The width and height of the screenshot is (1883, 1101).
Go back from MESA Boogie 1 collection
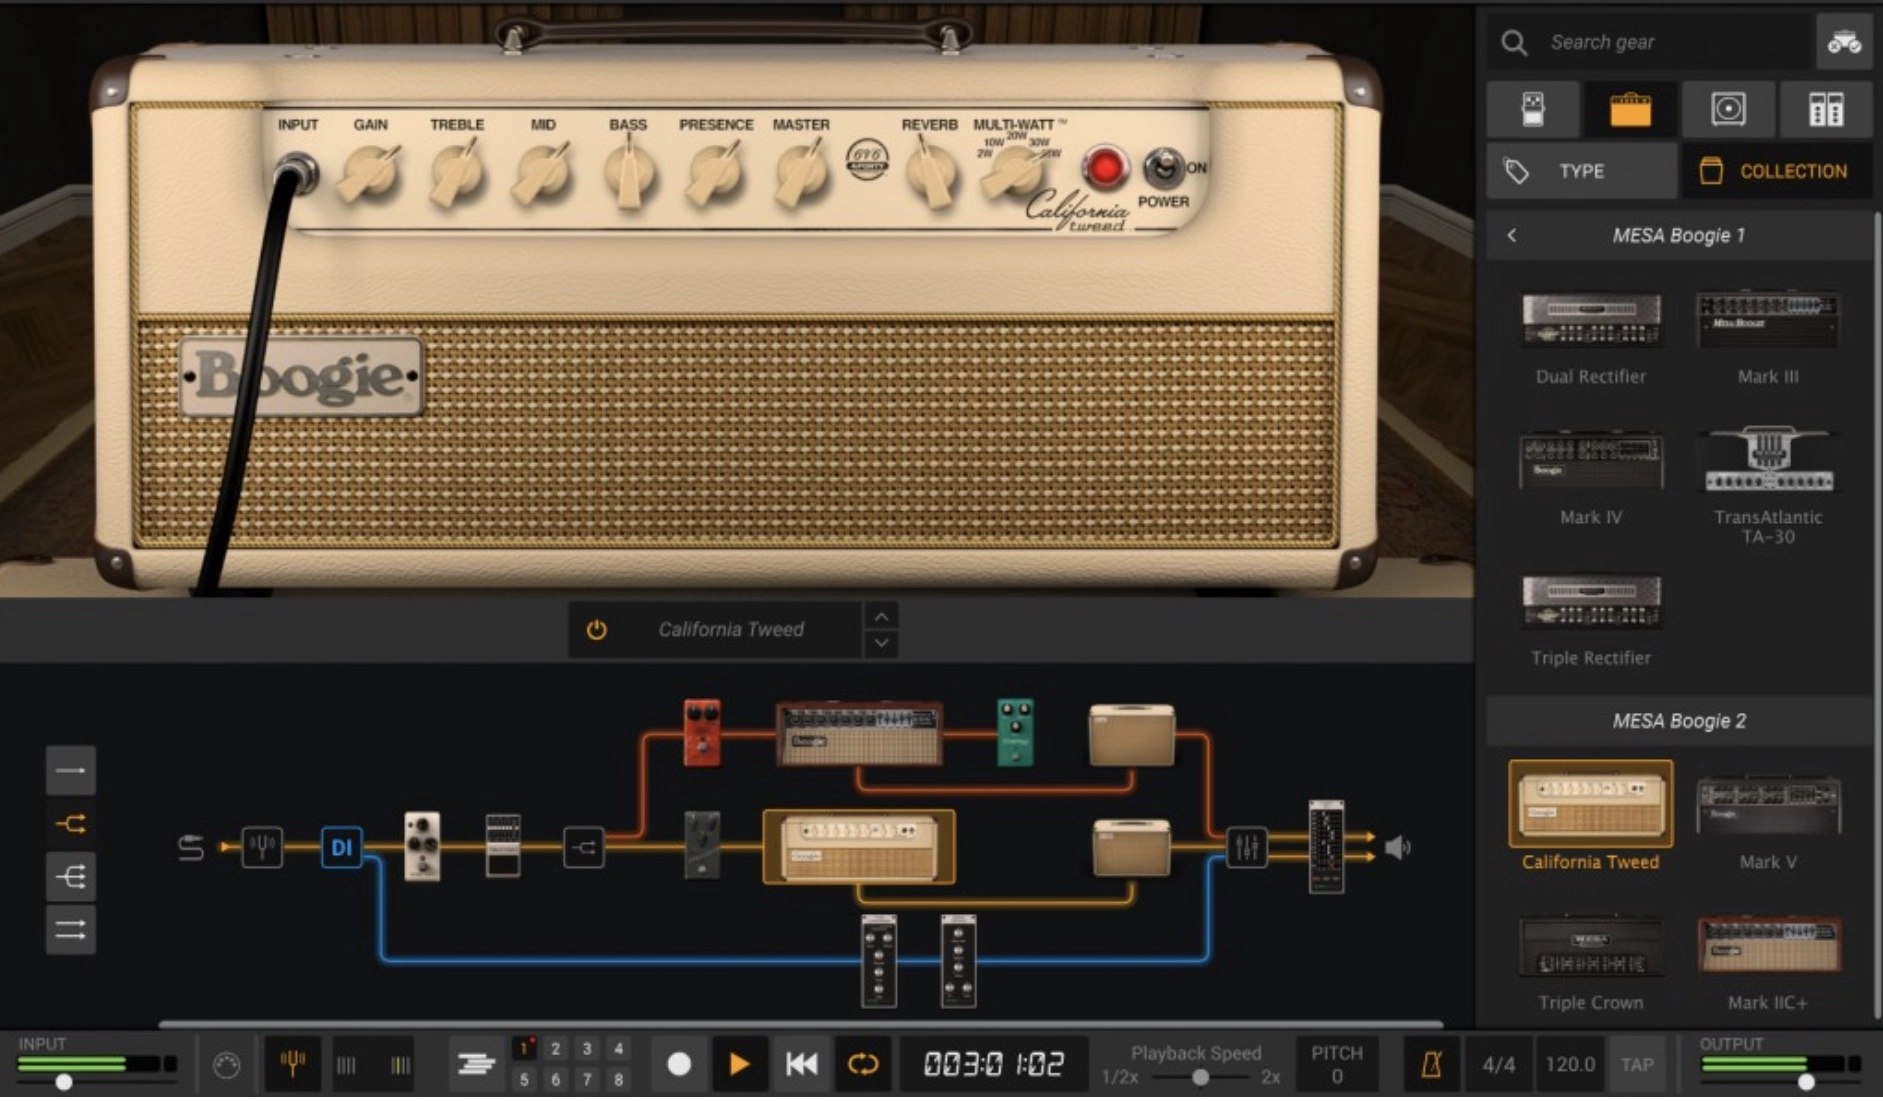click(x=1512, y=236)
